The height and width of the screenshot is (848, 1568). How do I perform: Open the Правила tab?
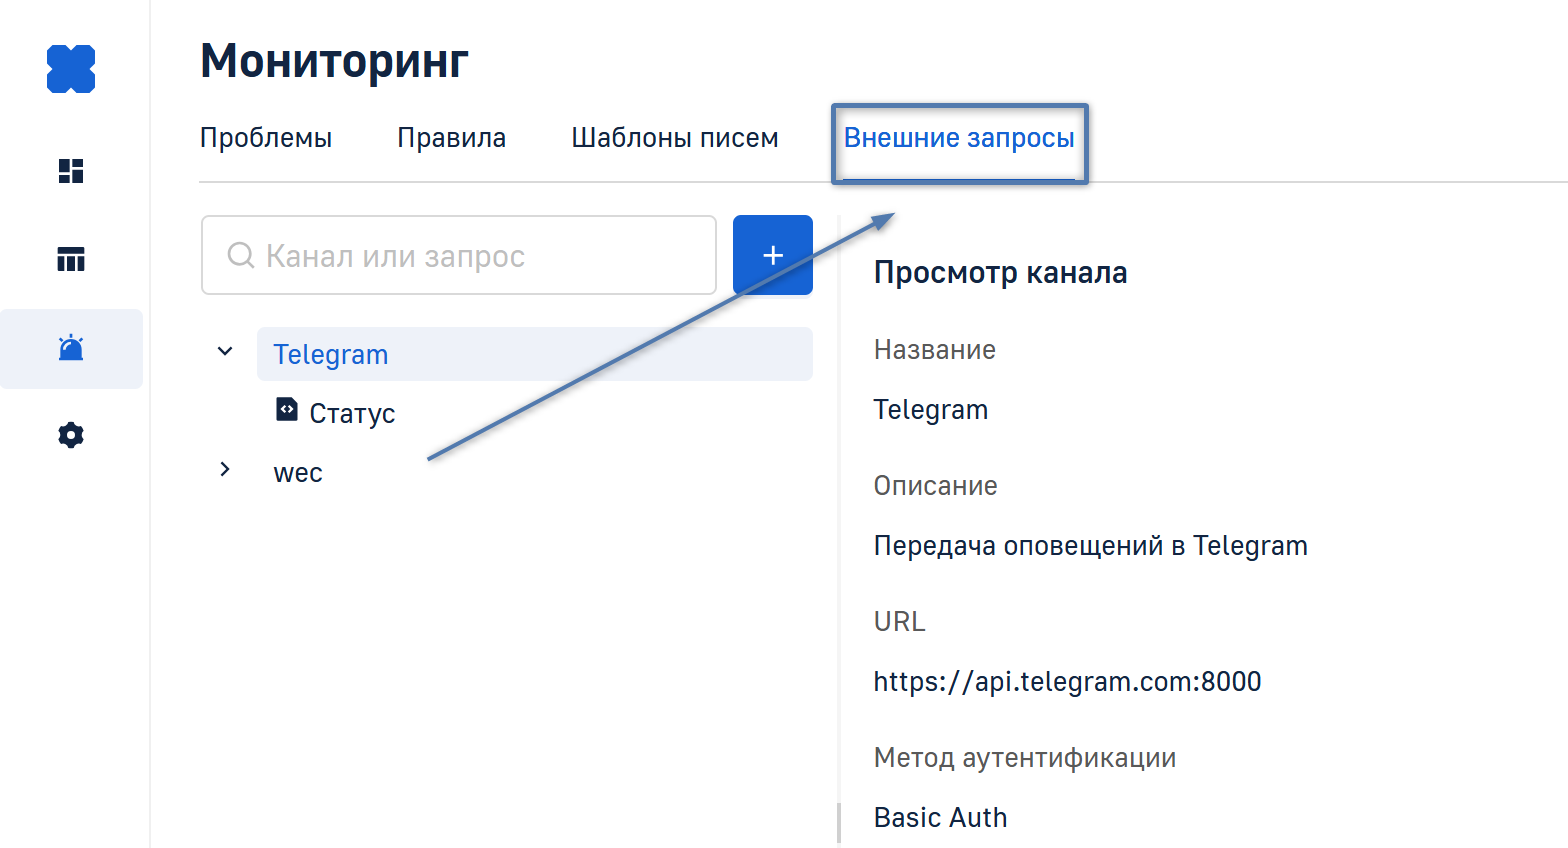451,138
